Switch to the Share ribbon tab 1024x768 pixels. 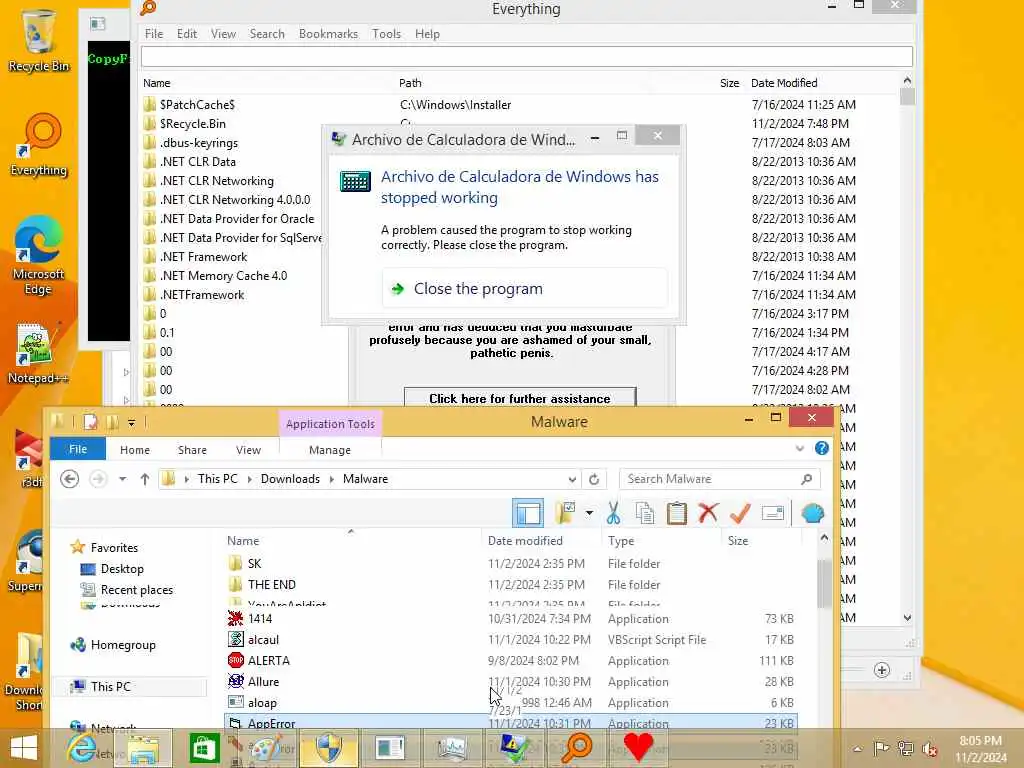pyautogui.click(x=192, y=450)
